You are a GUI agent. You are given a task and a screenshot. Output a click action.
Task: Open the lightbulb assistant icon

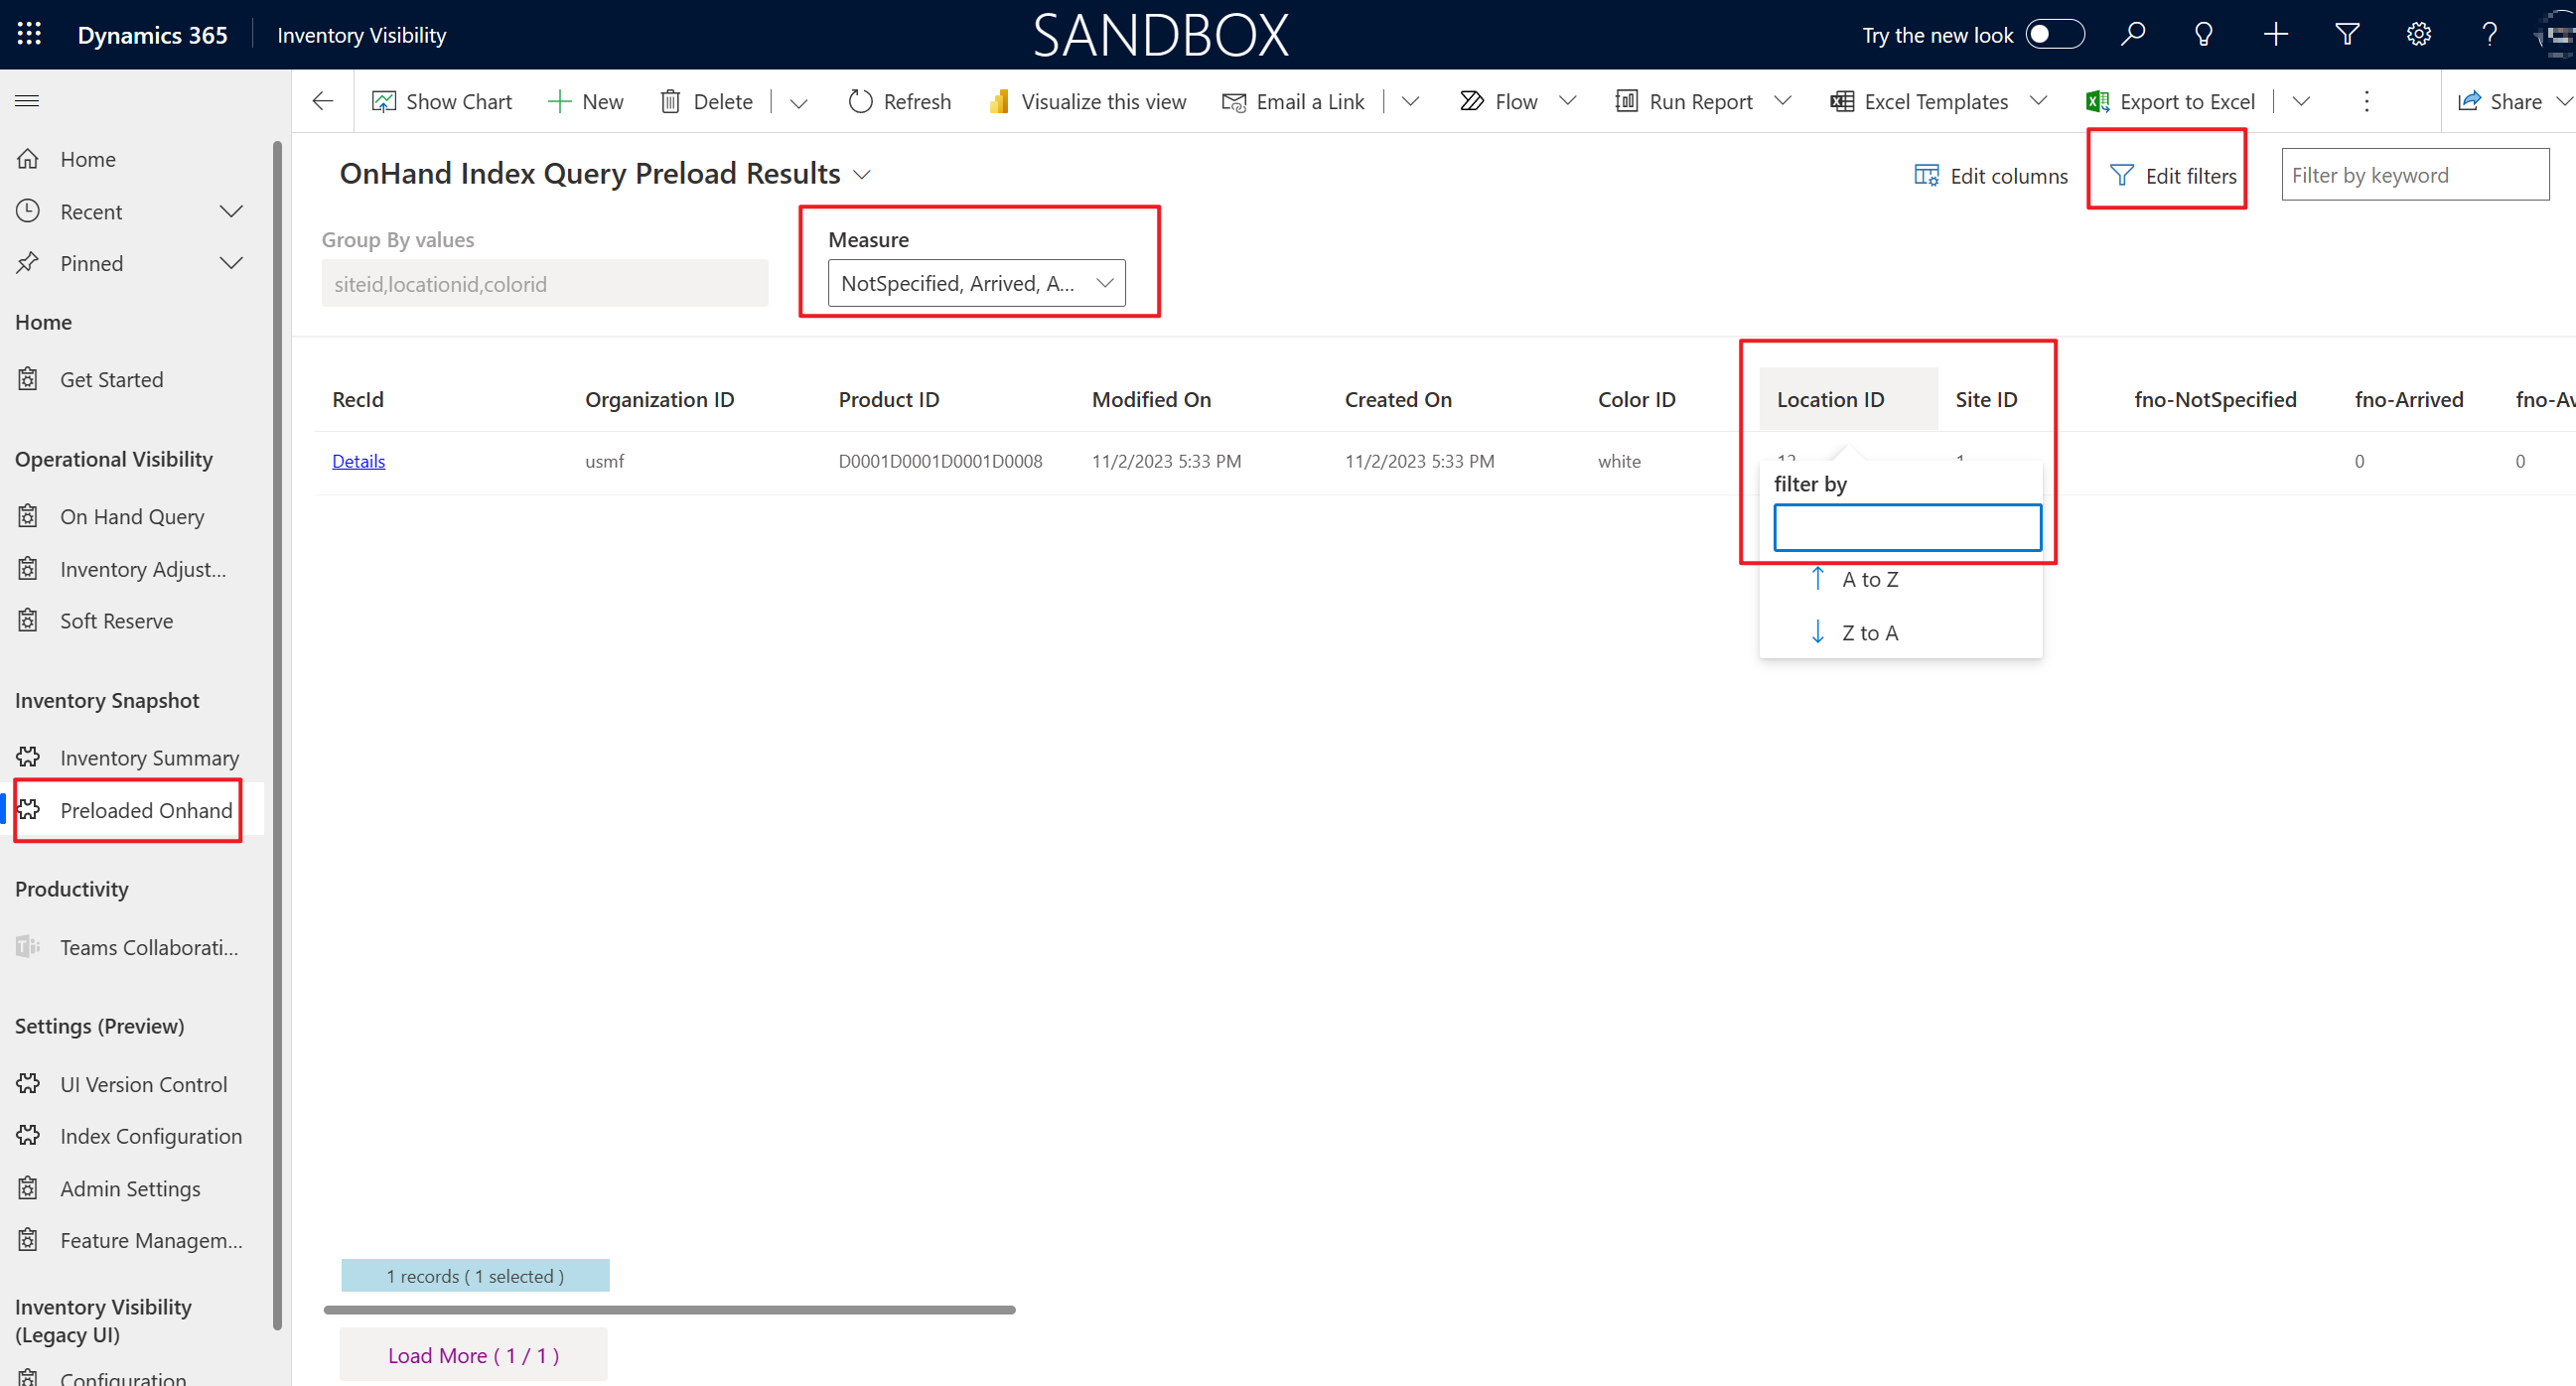[x=2203, y=34]
